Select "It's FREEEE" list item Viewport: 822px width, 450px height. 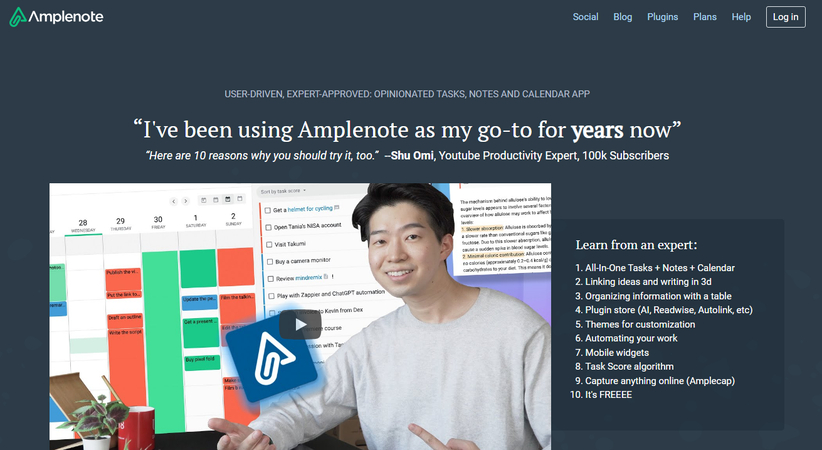(608, 394)
